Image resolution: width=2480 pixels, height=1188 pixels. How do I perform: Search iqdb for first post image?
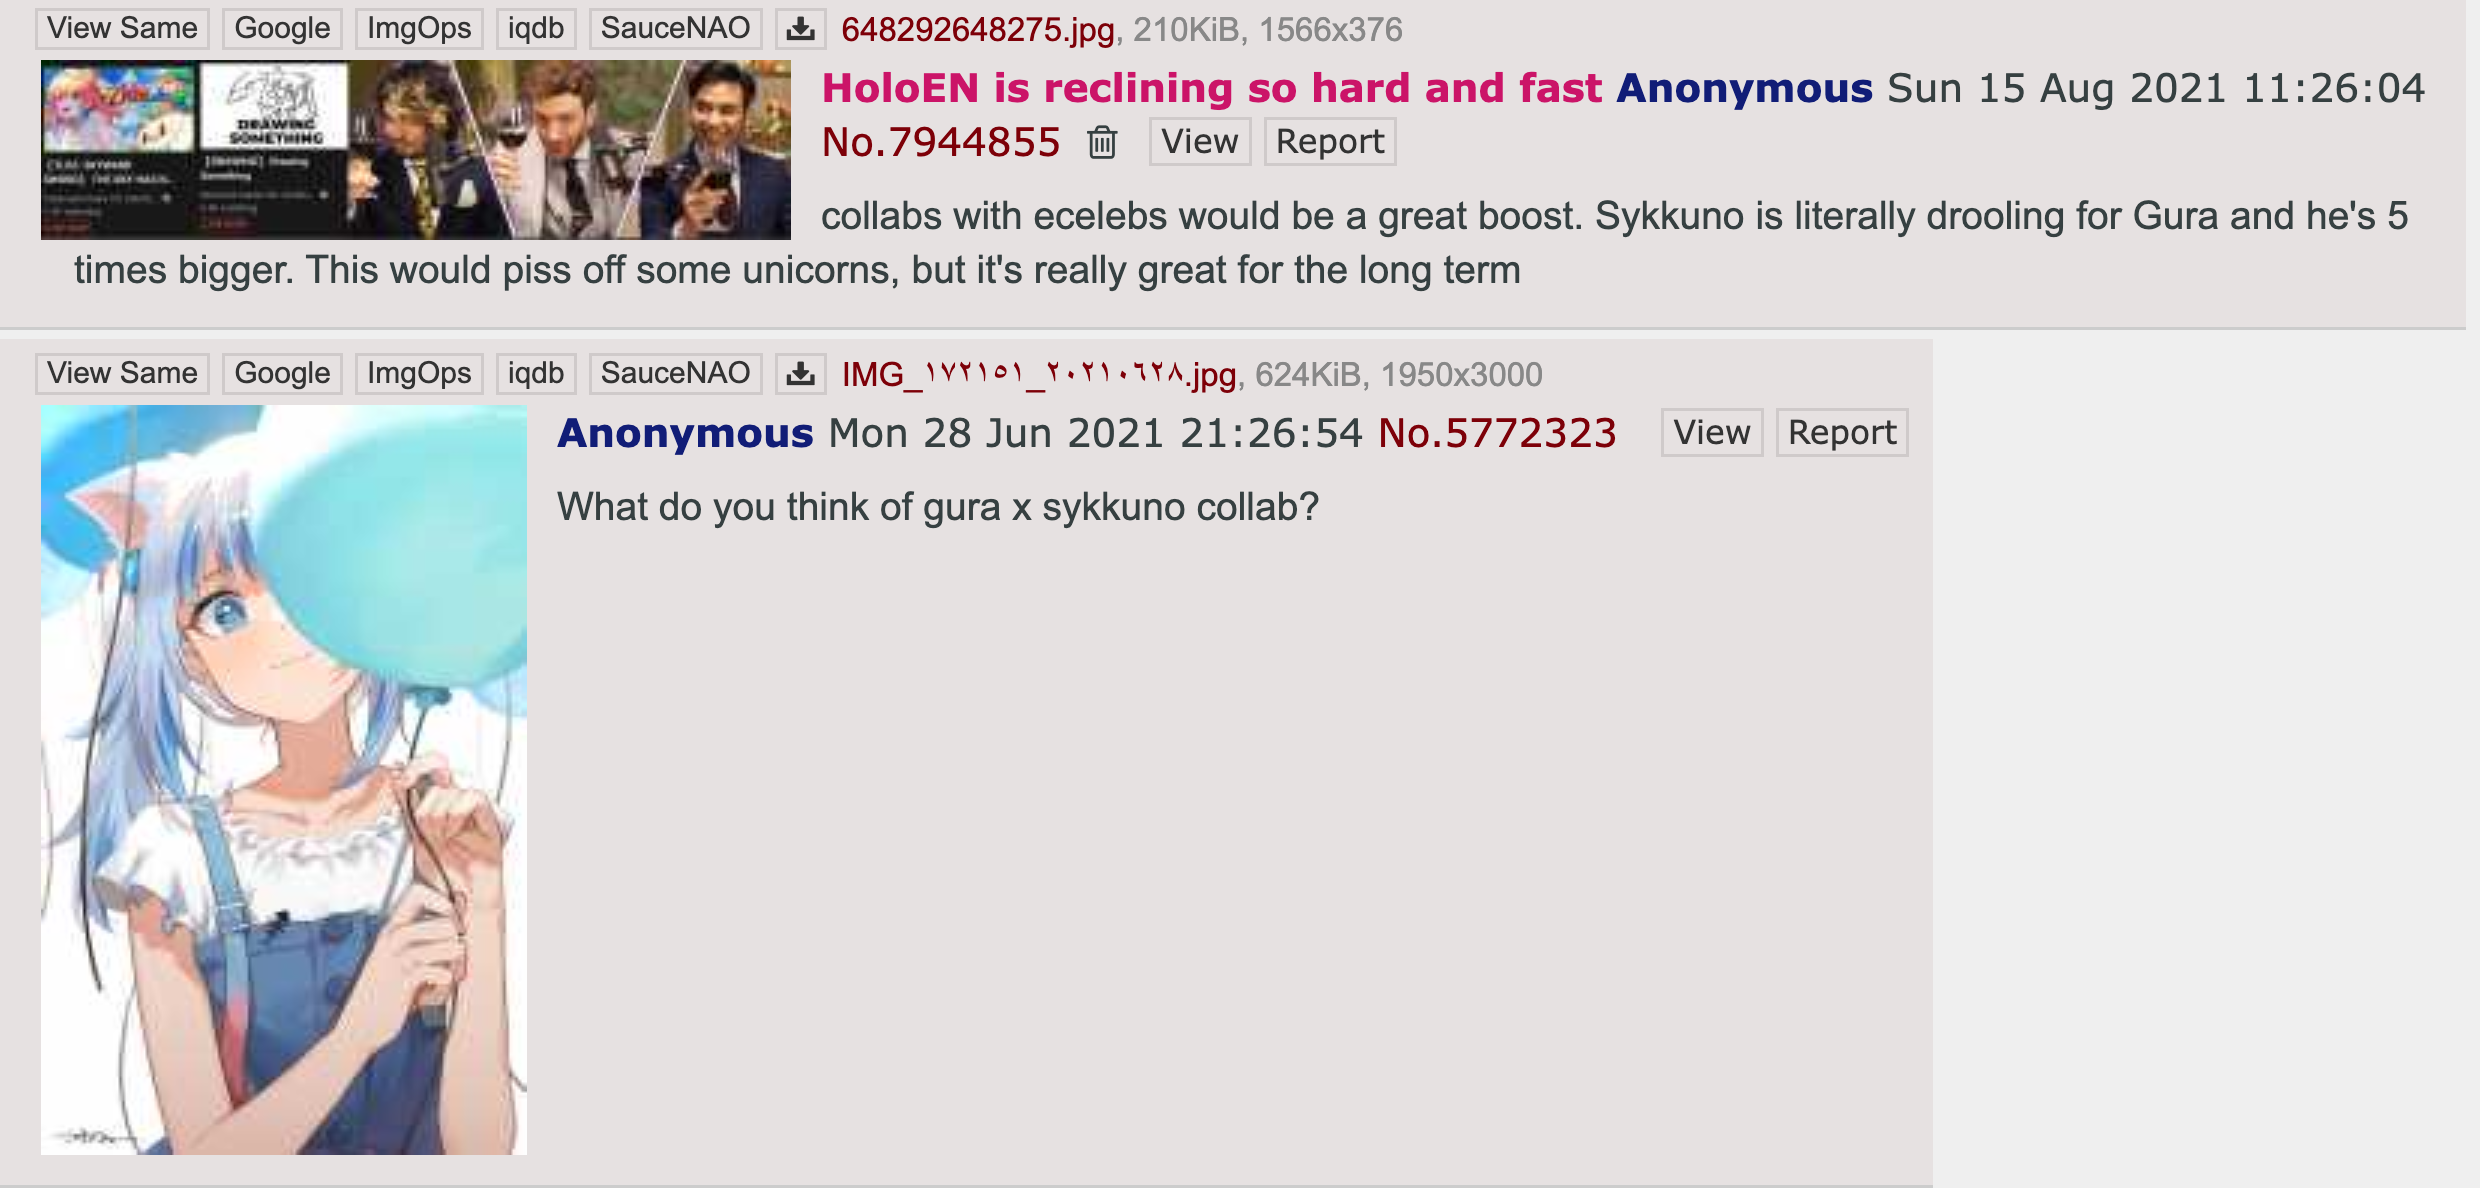click(x=536, y=29)
